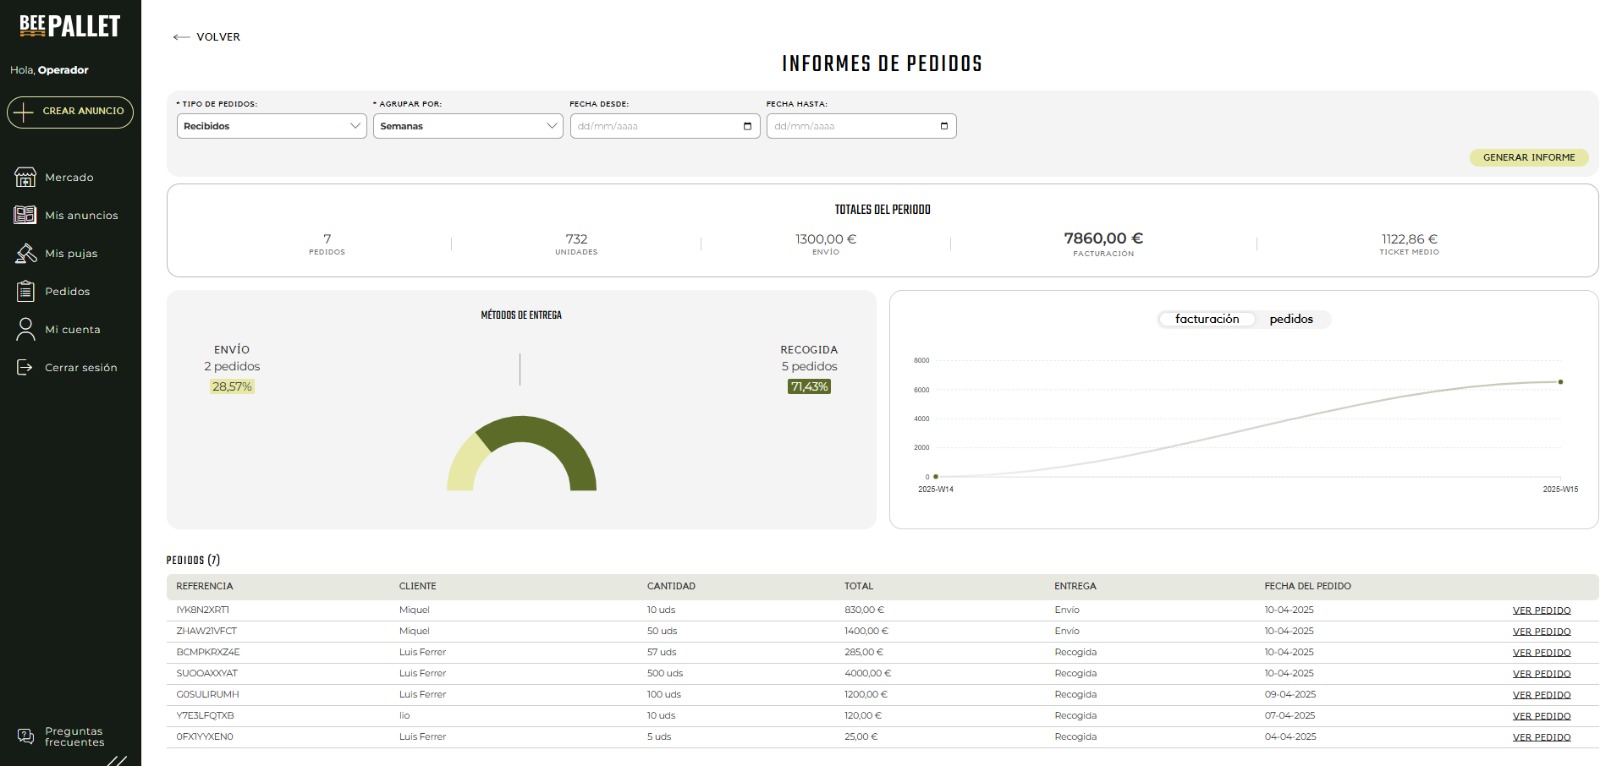The image size is (1600, 766).
Task: Open calendar picker in Fecha desde field
Action: pyautogui.click(x=747, y=126)
